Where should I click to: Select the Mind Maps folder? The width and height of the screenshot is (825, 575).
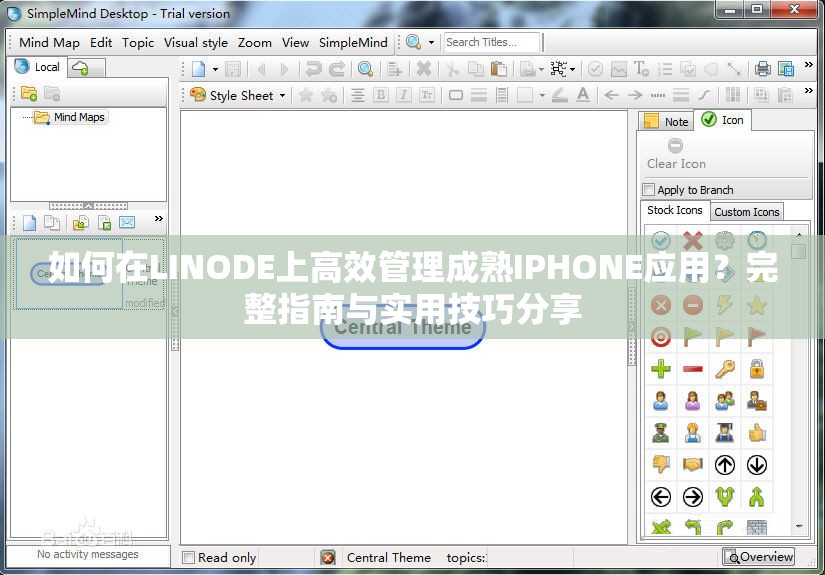(69, 117)
